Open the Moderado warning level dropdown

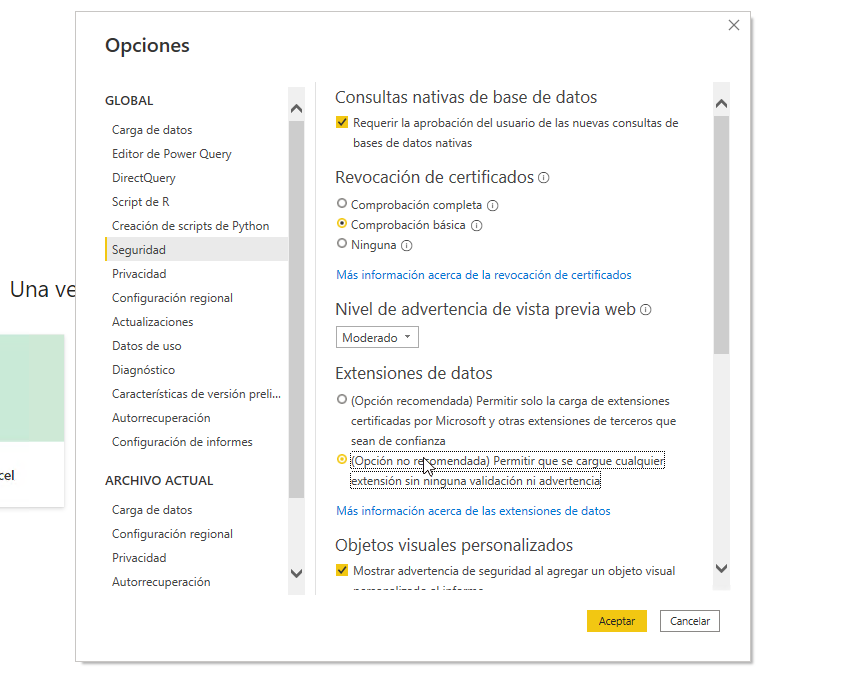pyautogui.click(x=377, y=338)
